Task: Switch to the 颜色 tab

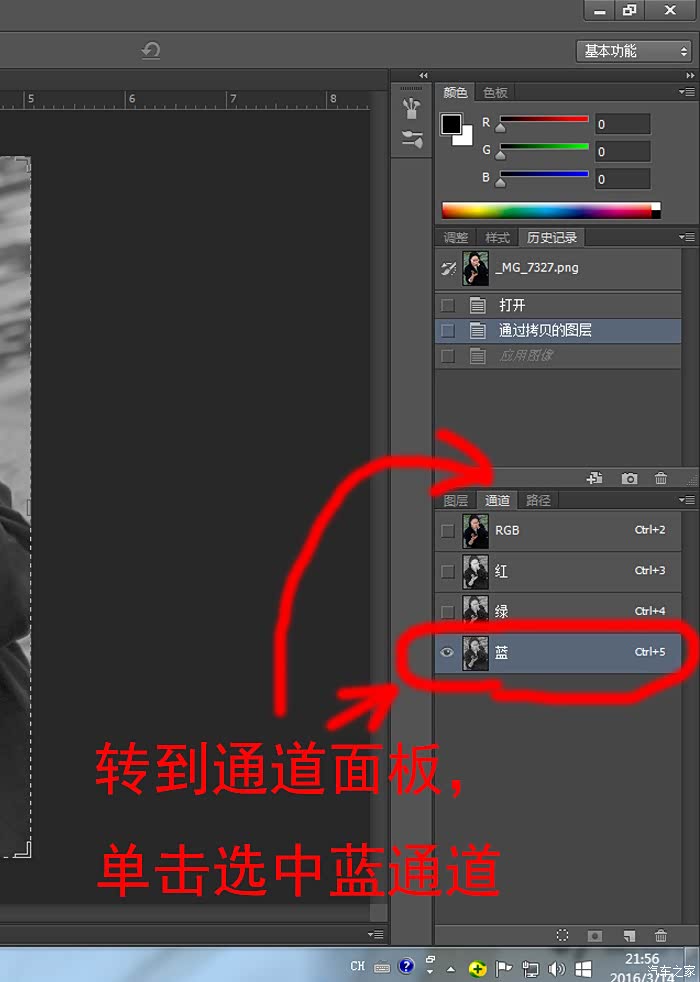Action: tap(455, 93)
